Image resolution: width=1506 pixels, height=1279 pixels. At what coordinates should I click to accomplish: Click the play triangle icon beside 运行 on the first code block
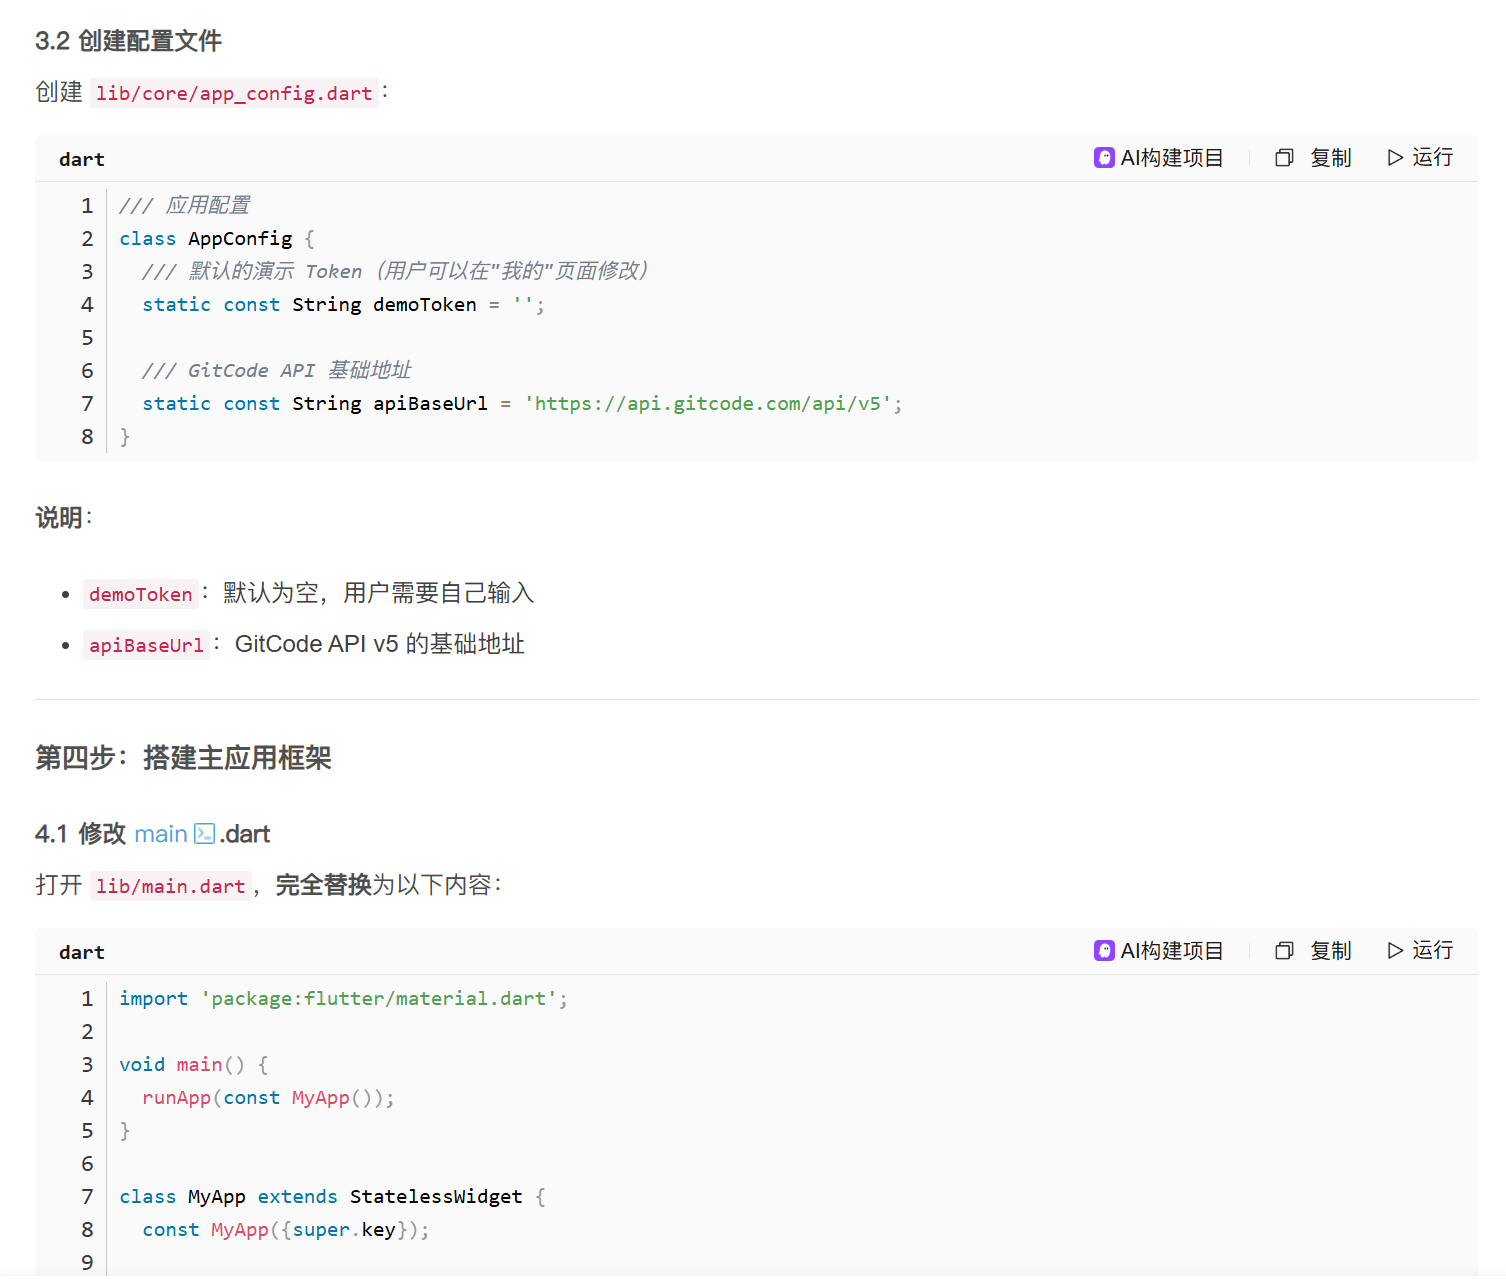pos(1394,157)
